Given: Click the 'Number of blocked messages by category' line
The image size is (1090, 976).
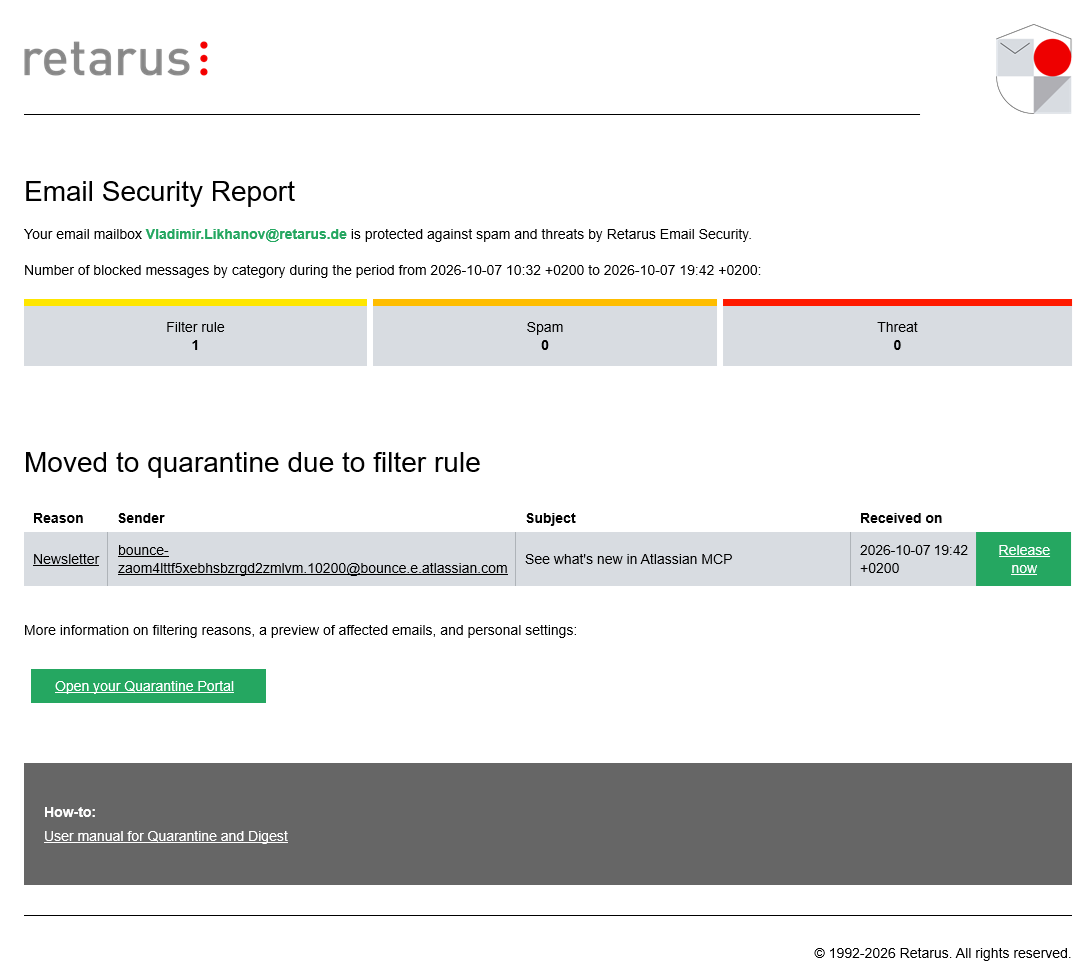Looking at the screenshot, I should (x=393, y=270).
